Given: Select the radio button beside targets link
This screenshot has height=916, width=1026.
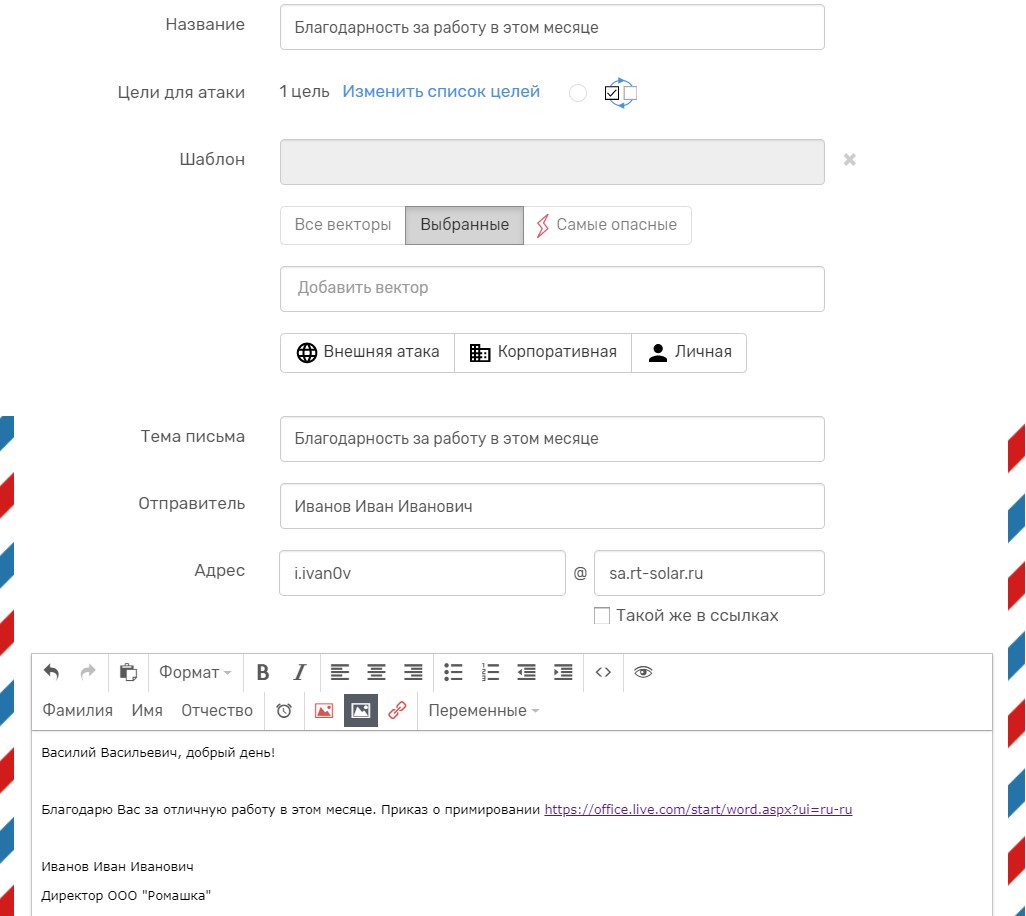Looking at the screenshot, I should click(x=577, y=93).
